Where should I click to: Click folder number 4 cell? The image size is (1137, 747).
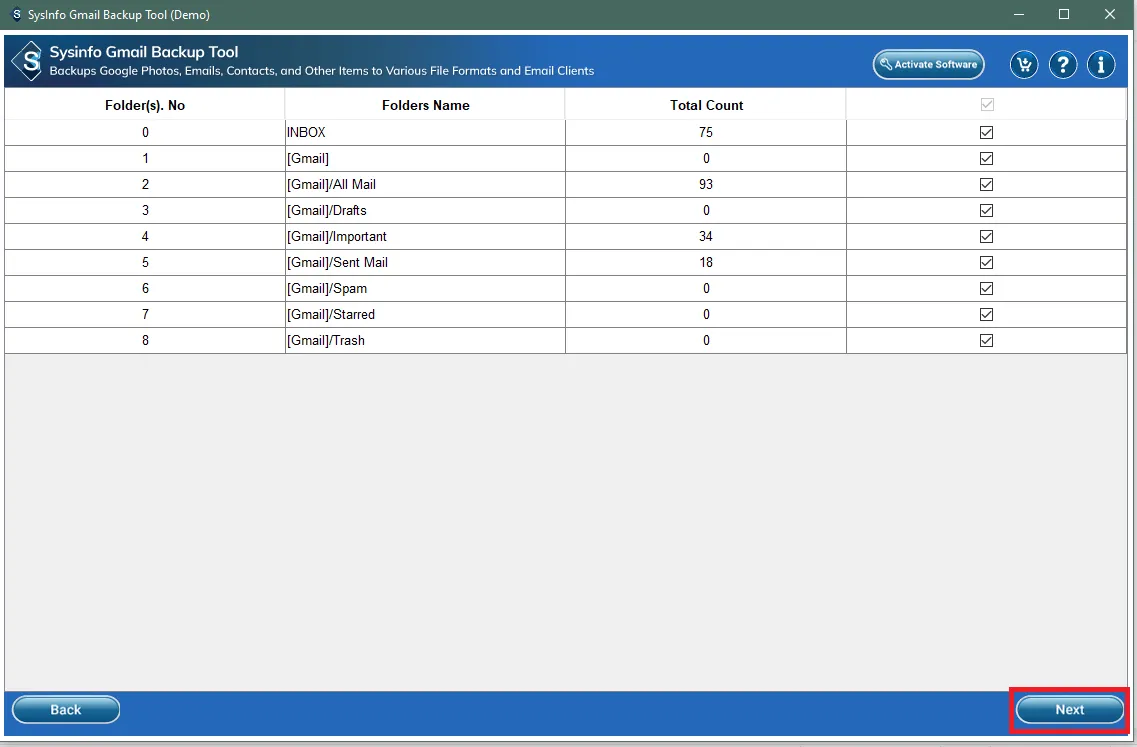[x=145, y=237]
